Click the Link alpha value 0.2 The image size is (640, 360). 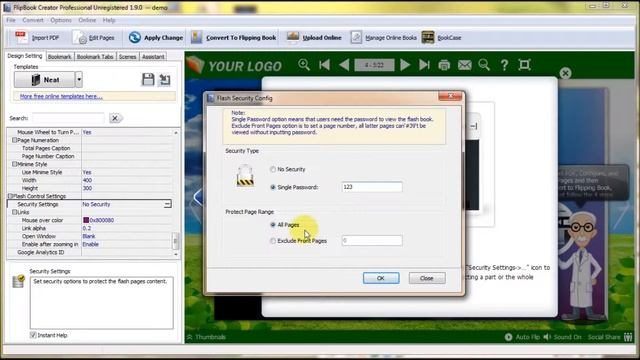[87, 228]
